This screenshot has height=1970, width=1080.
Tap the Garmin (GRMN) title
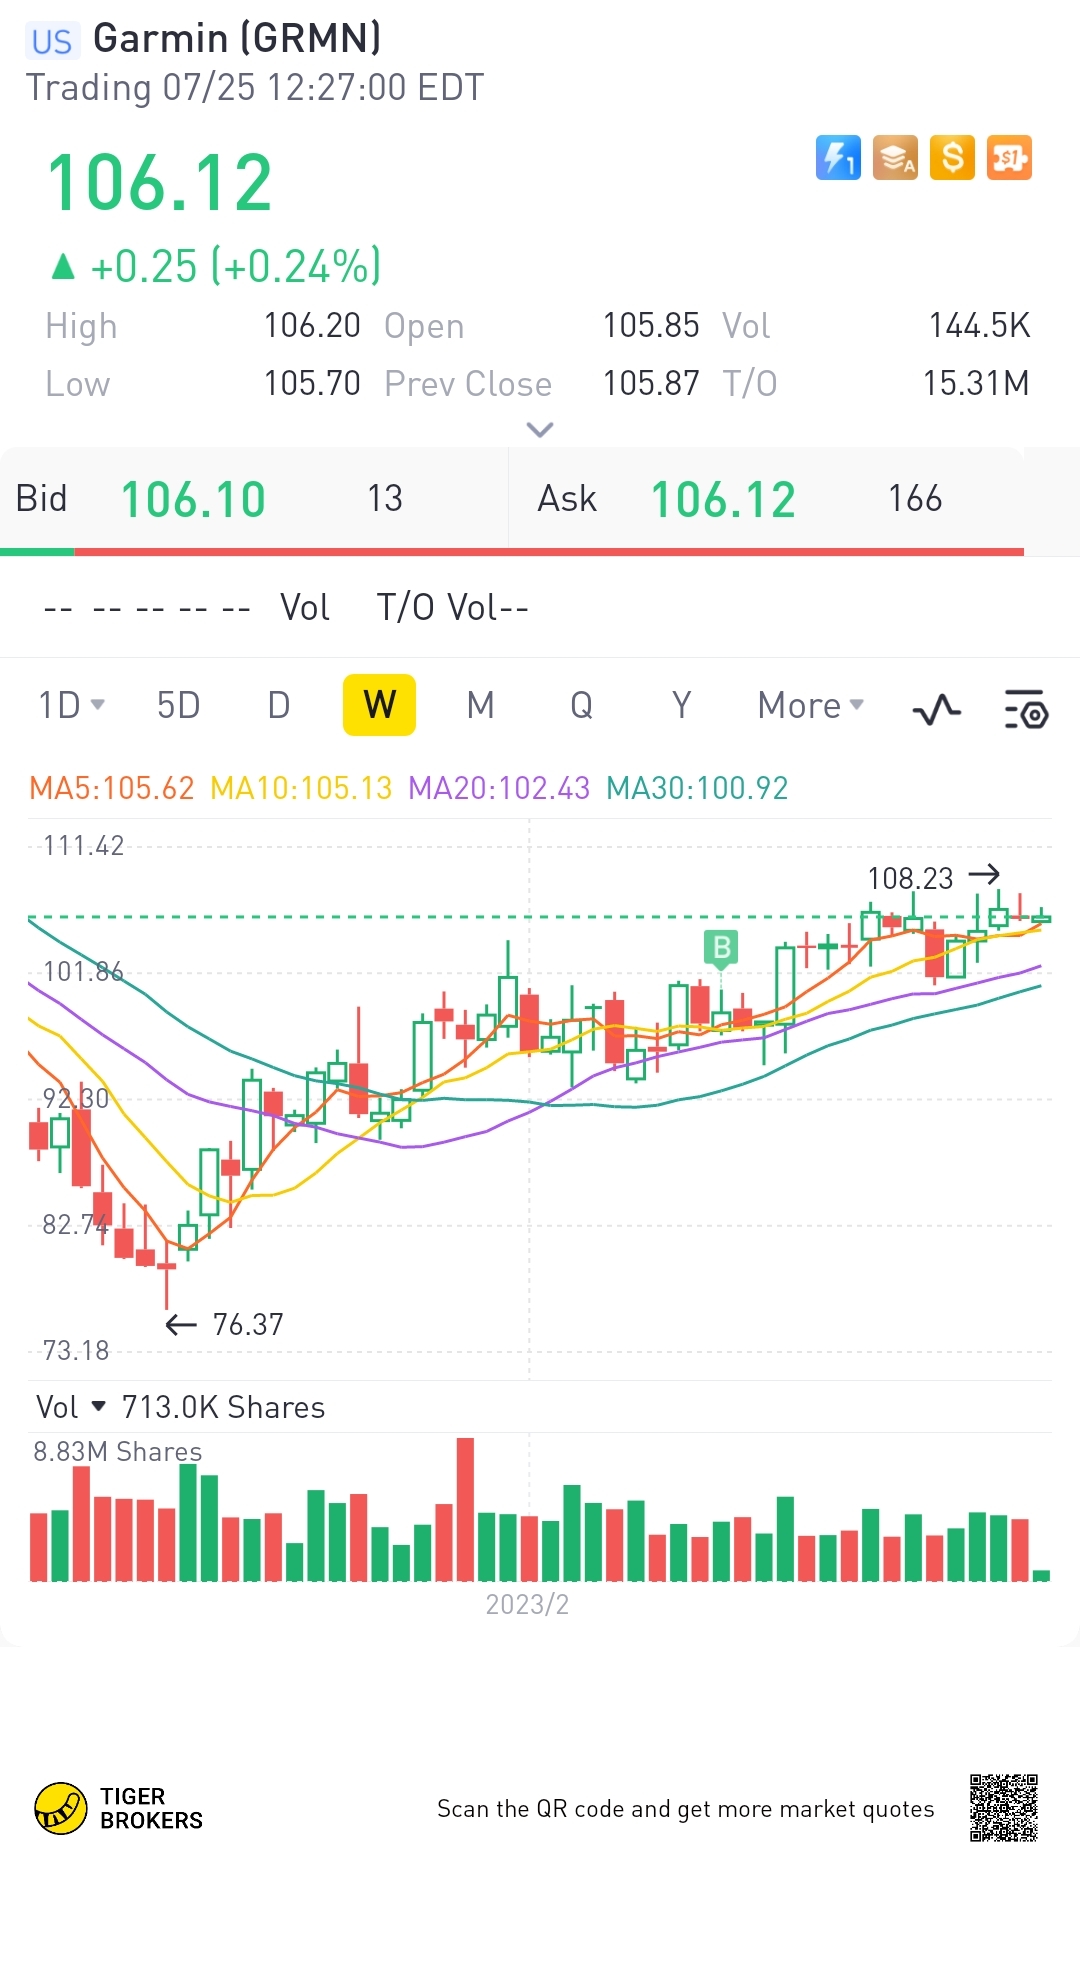tap(237, 38)
